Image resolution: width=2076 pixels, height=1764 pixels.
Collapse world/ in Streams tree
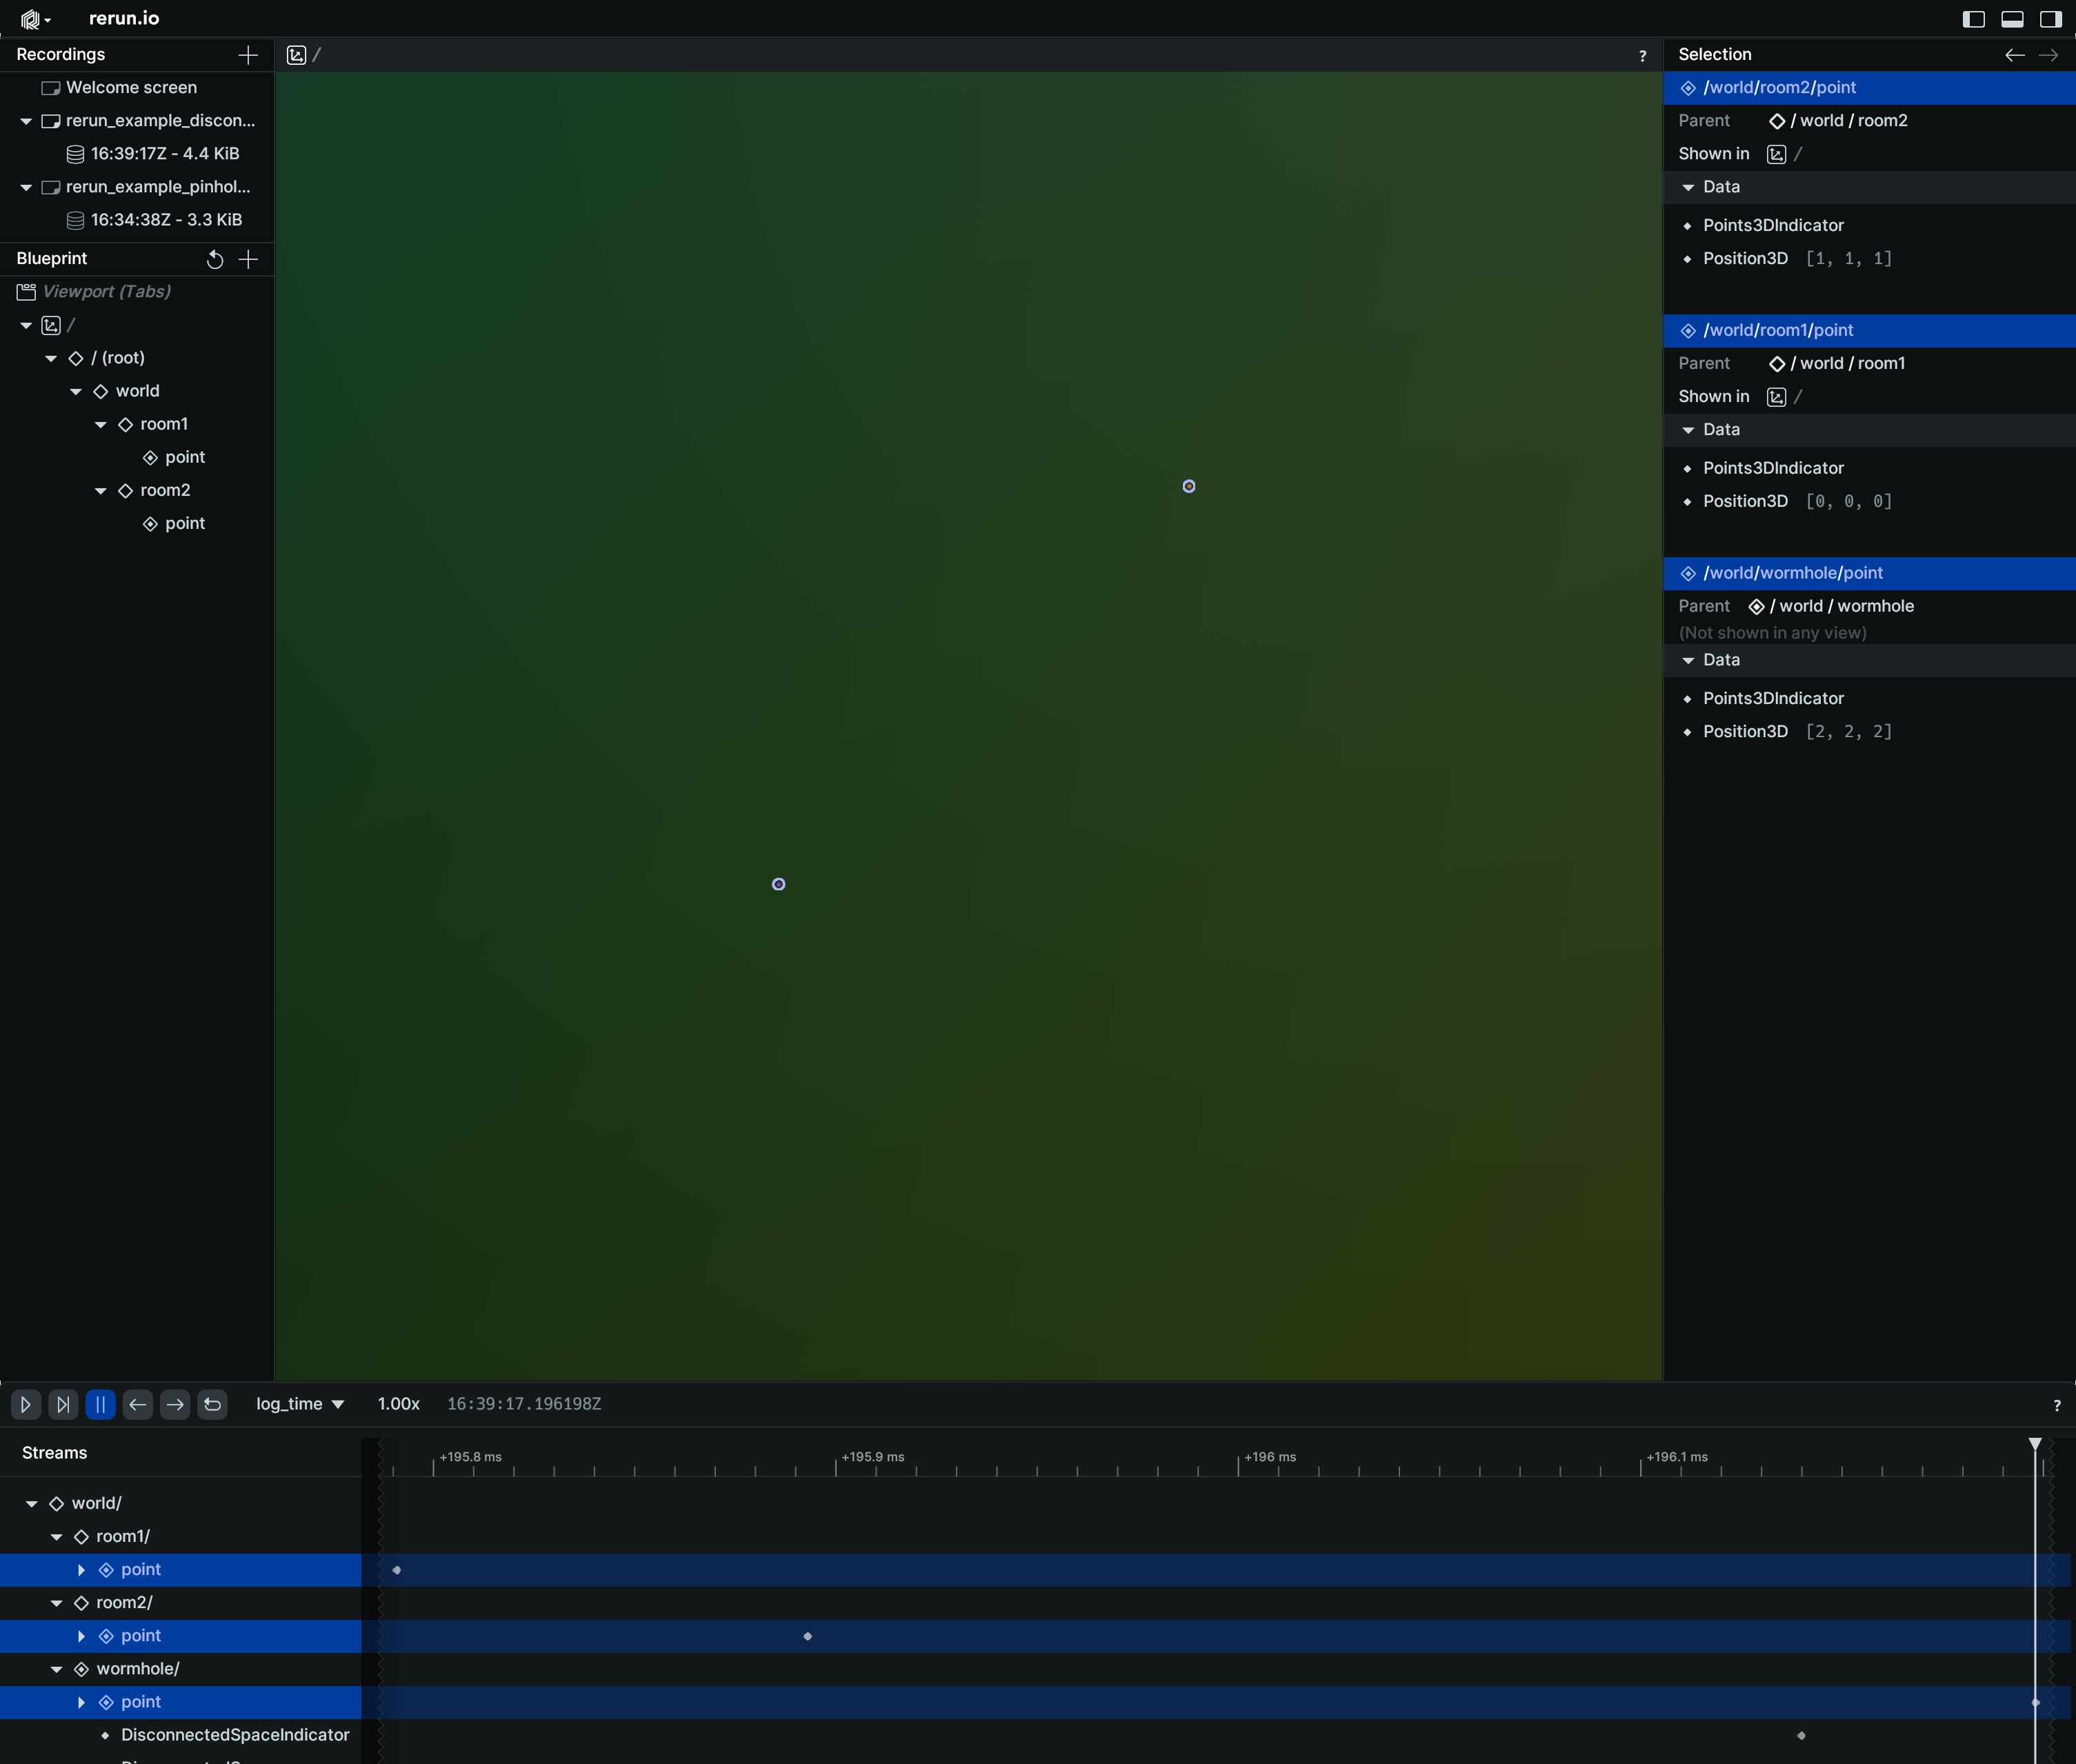tap(32, 1504)
